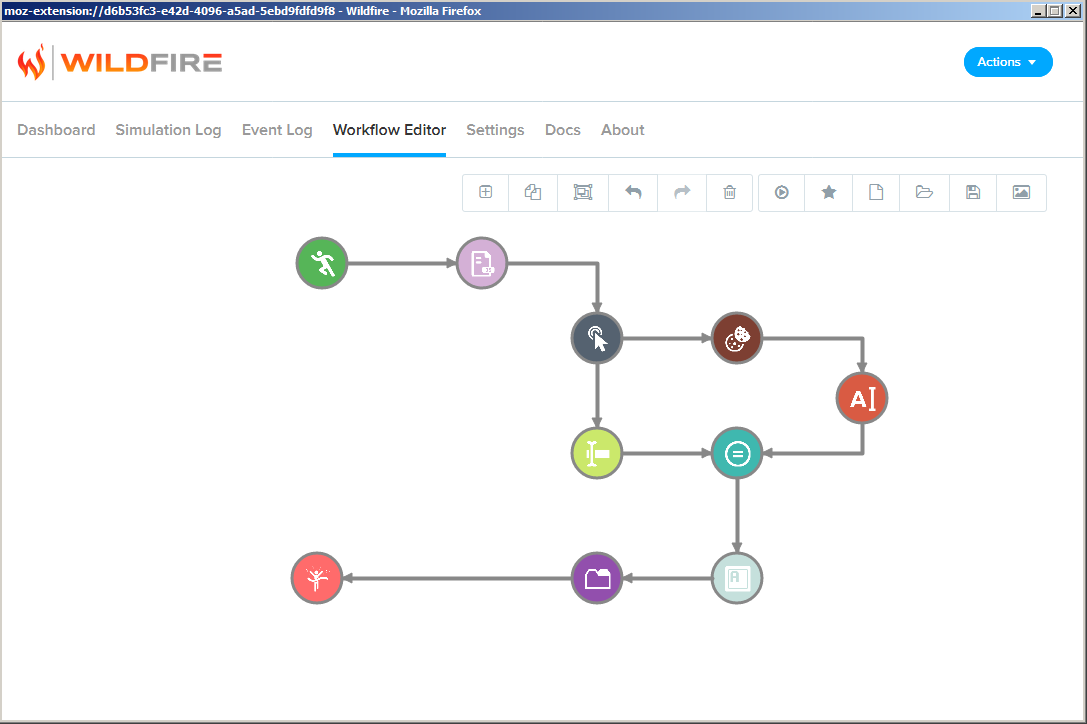Image resolution: width=1087 pixels, height=724 pixels.
Task: Export workflow as image icon
Action: coord(1021,193)
